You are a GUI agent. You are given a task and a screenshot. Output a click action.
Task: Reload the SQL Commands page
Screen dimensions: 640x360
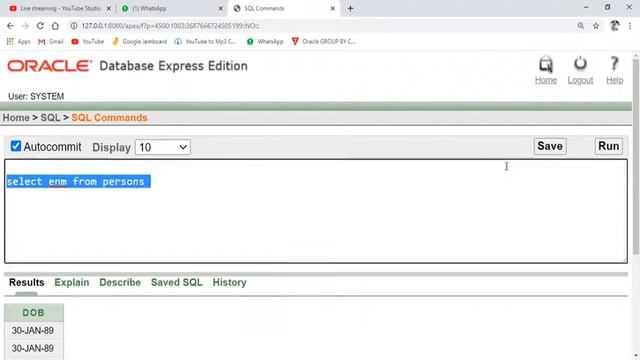pyautogui.click(x=40, y=26)
